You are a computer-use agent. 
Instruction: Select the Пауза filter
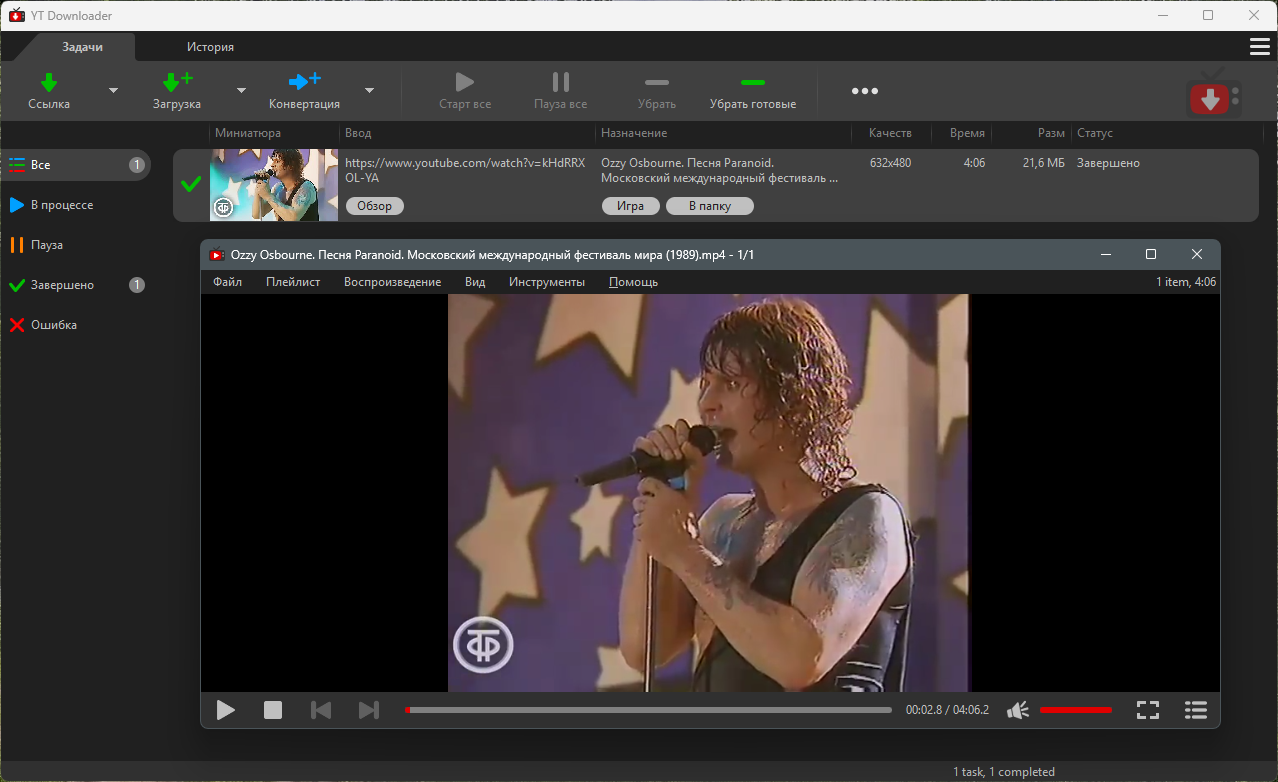click(76, 245)
